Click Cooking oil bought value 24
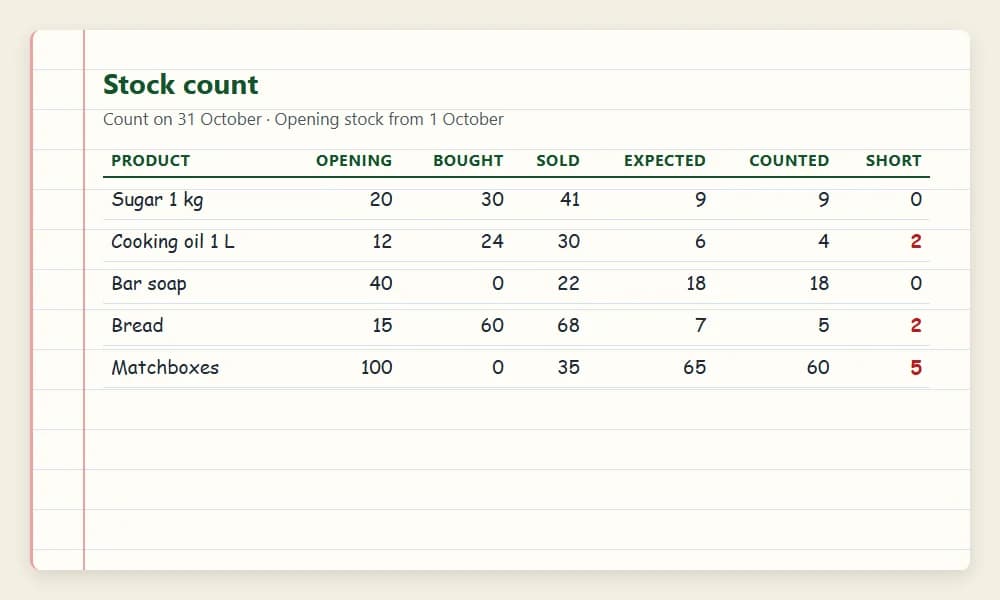 492,242
